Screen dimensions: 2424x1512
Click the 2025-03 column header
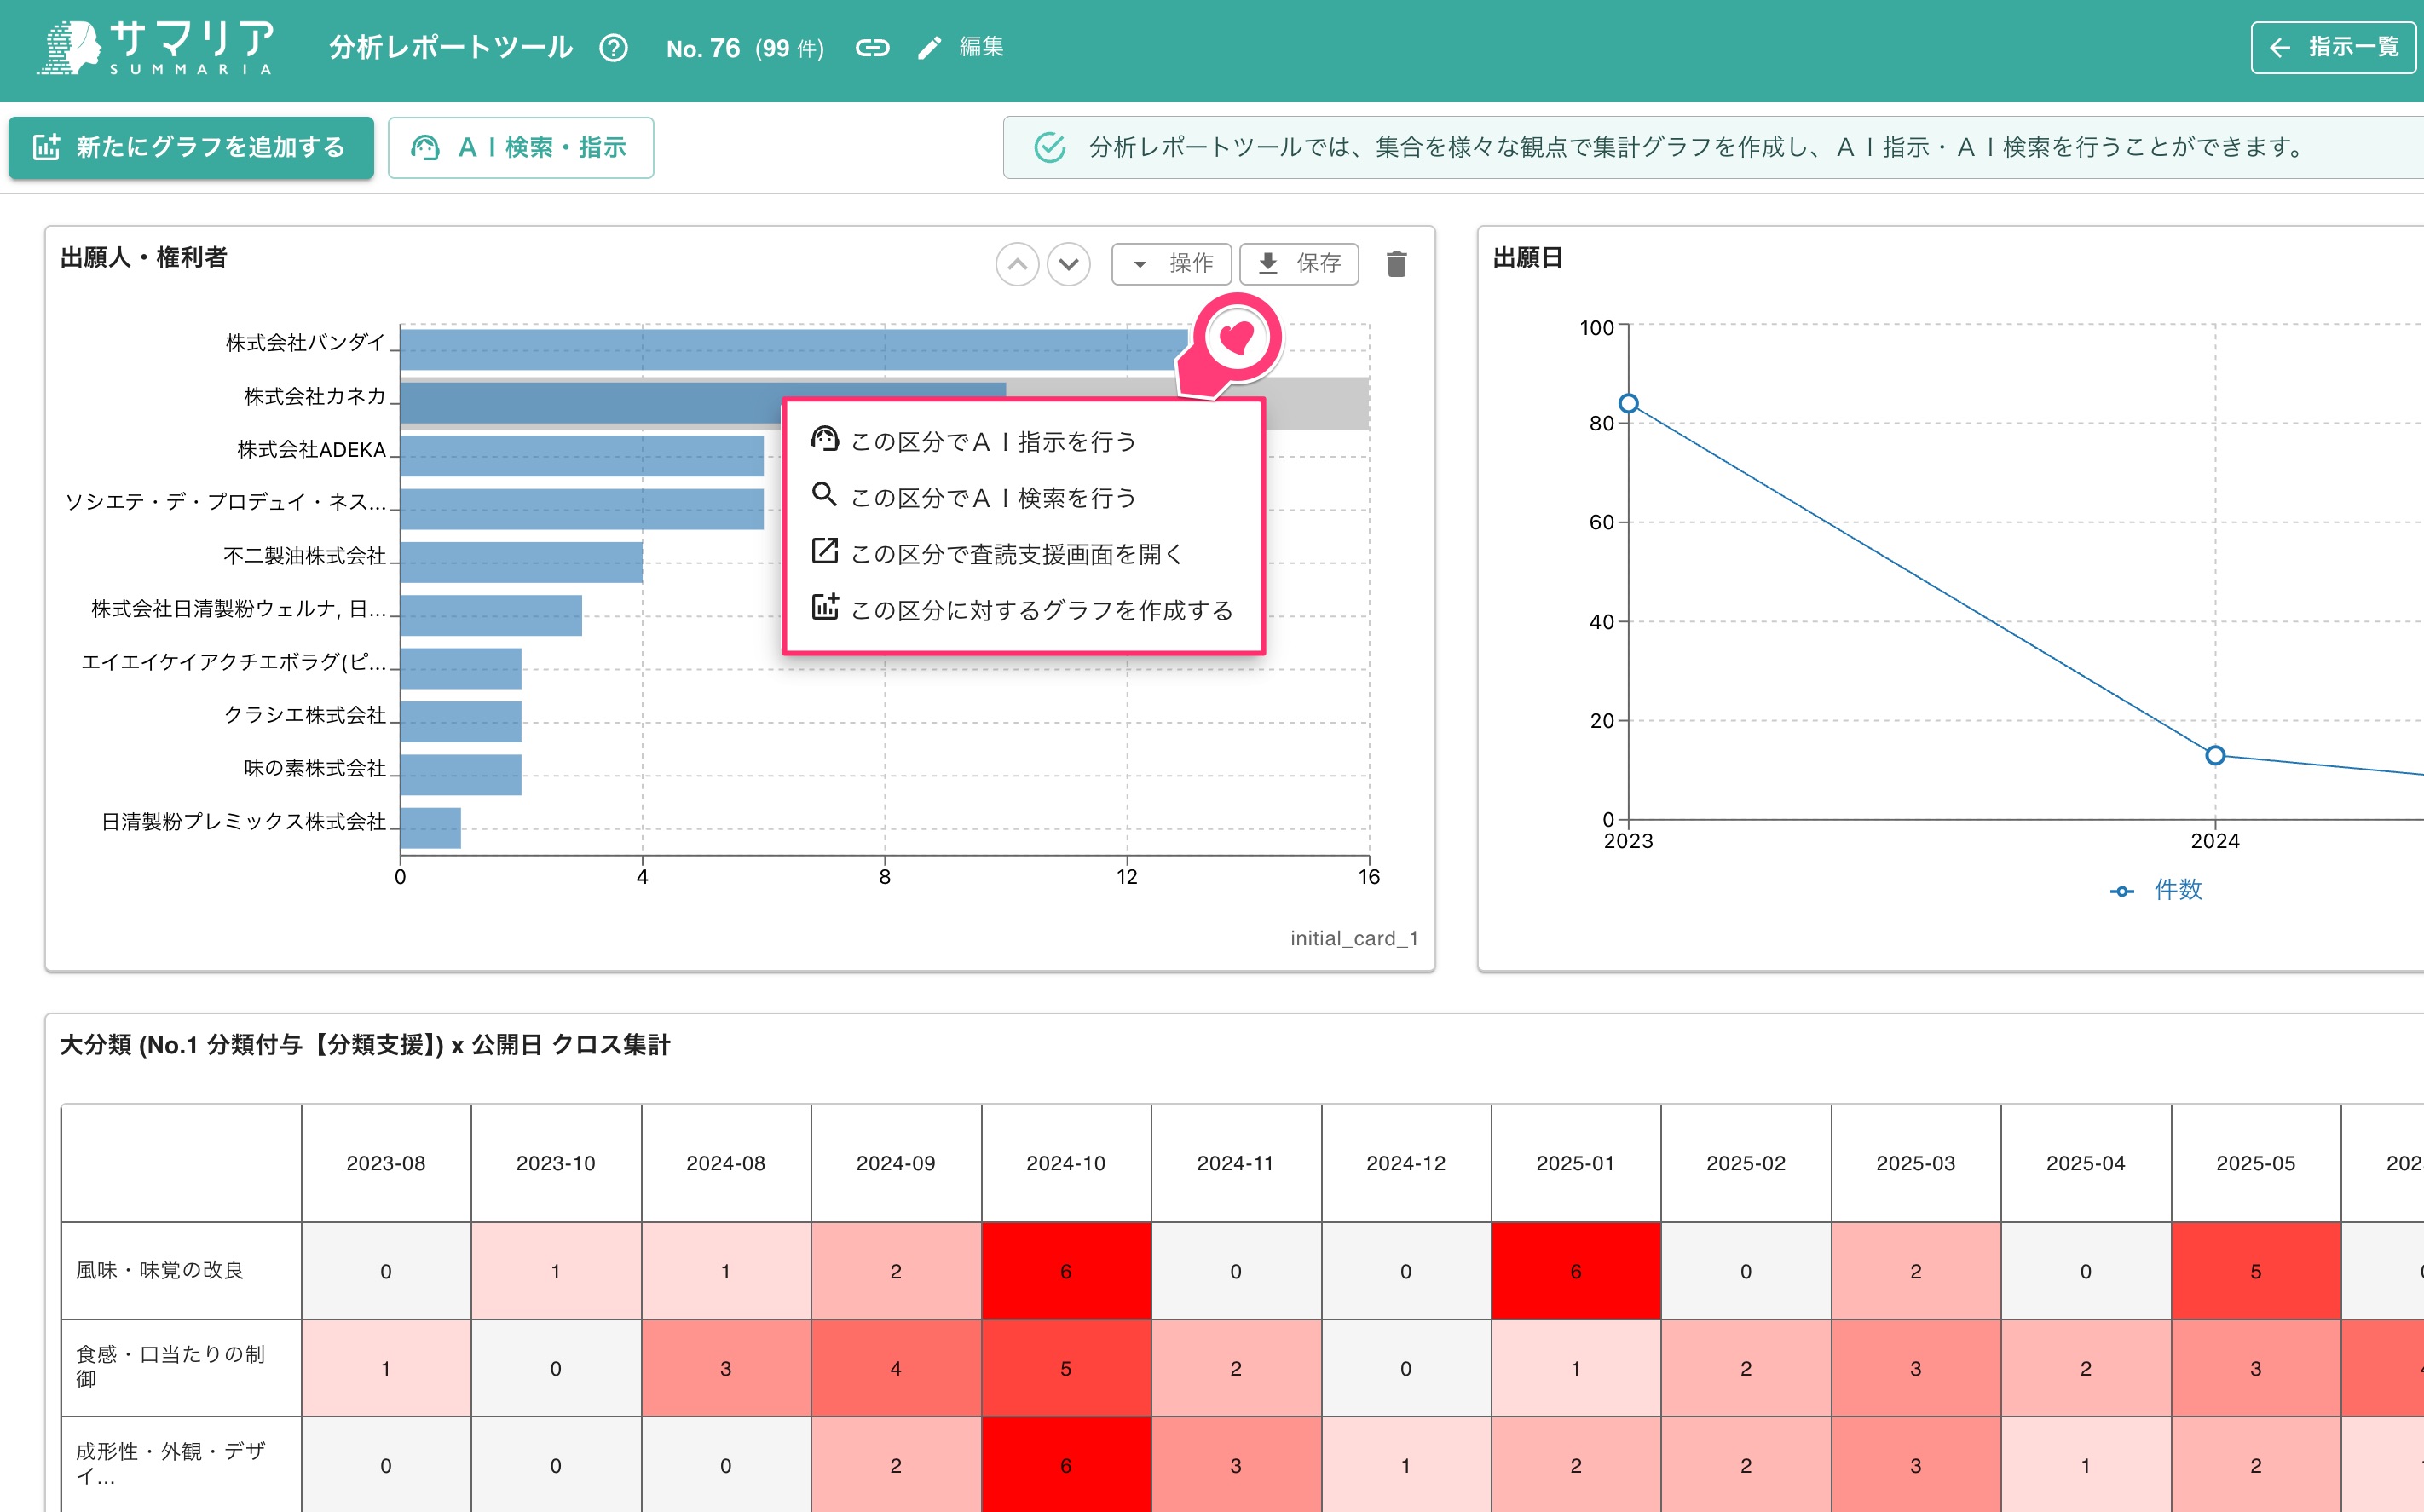(x=1916, y=1163)
